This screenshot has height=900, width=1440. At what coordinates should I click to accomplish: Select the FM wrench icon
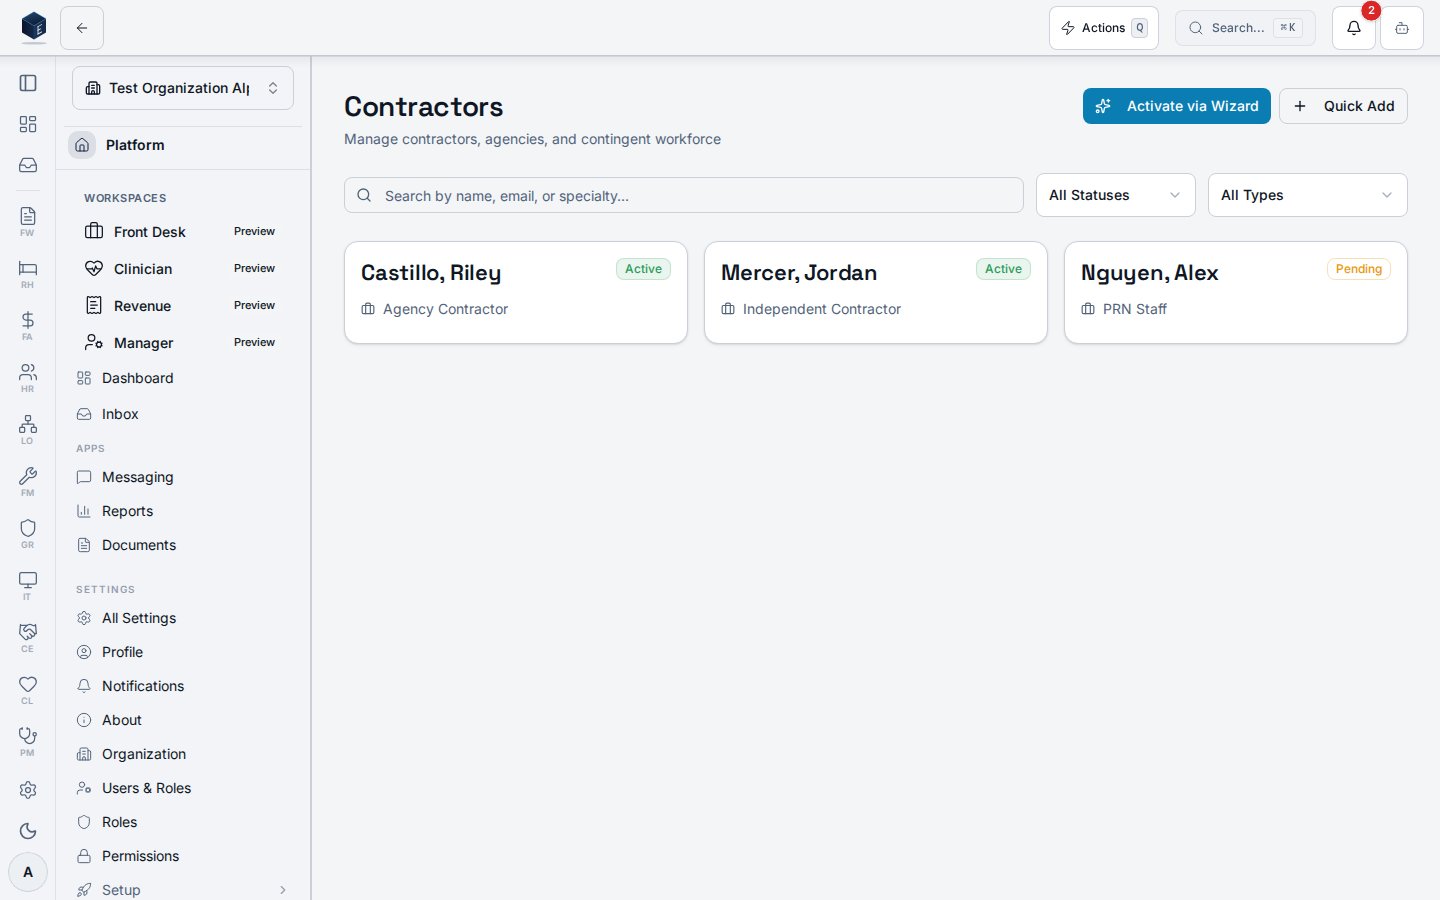(28, 481)
